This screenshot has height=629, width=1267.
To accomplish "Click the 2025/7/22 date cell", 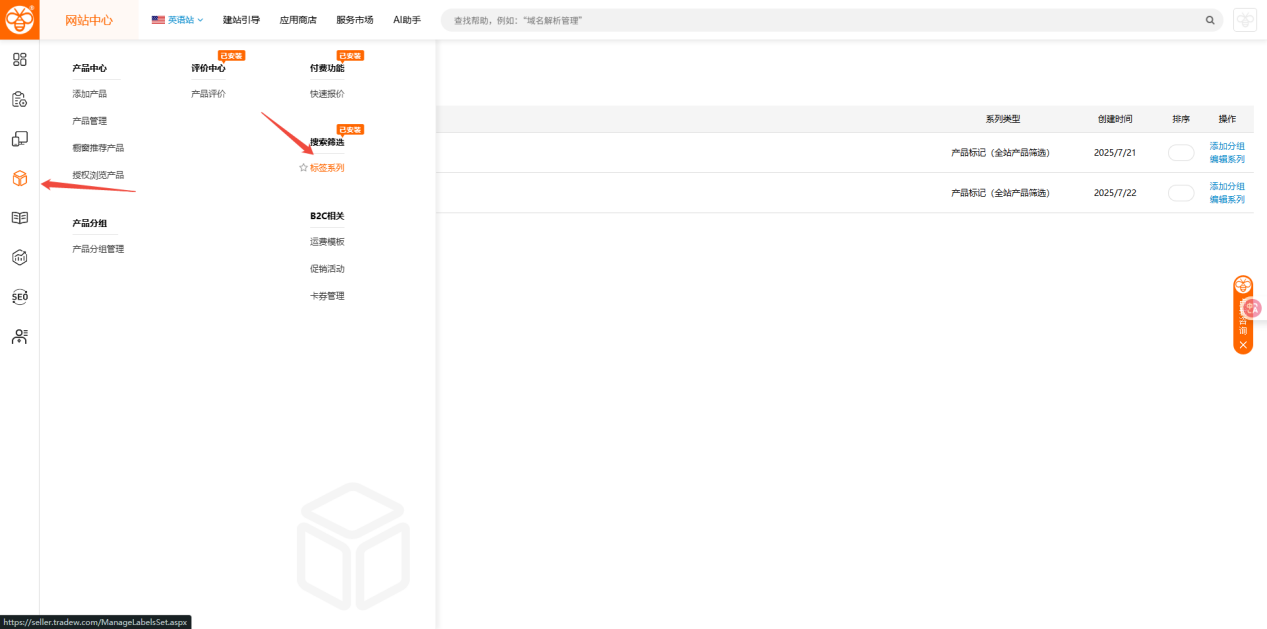I will coord(1115,193).
